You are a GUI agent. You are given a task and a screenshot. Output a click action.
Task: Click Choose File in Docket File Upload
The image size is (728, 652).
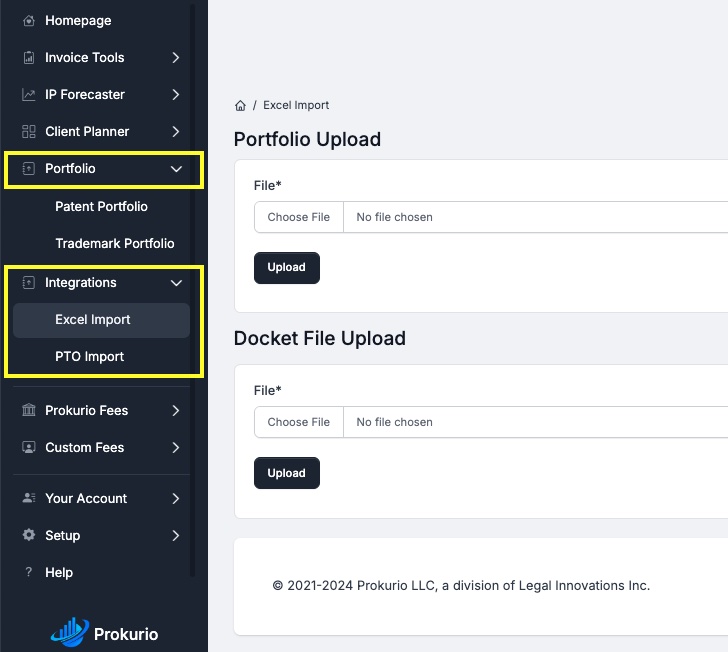pos(299,422)
